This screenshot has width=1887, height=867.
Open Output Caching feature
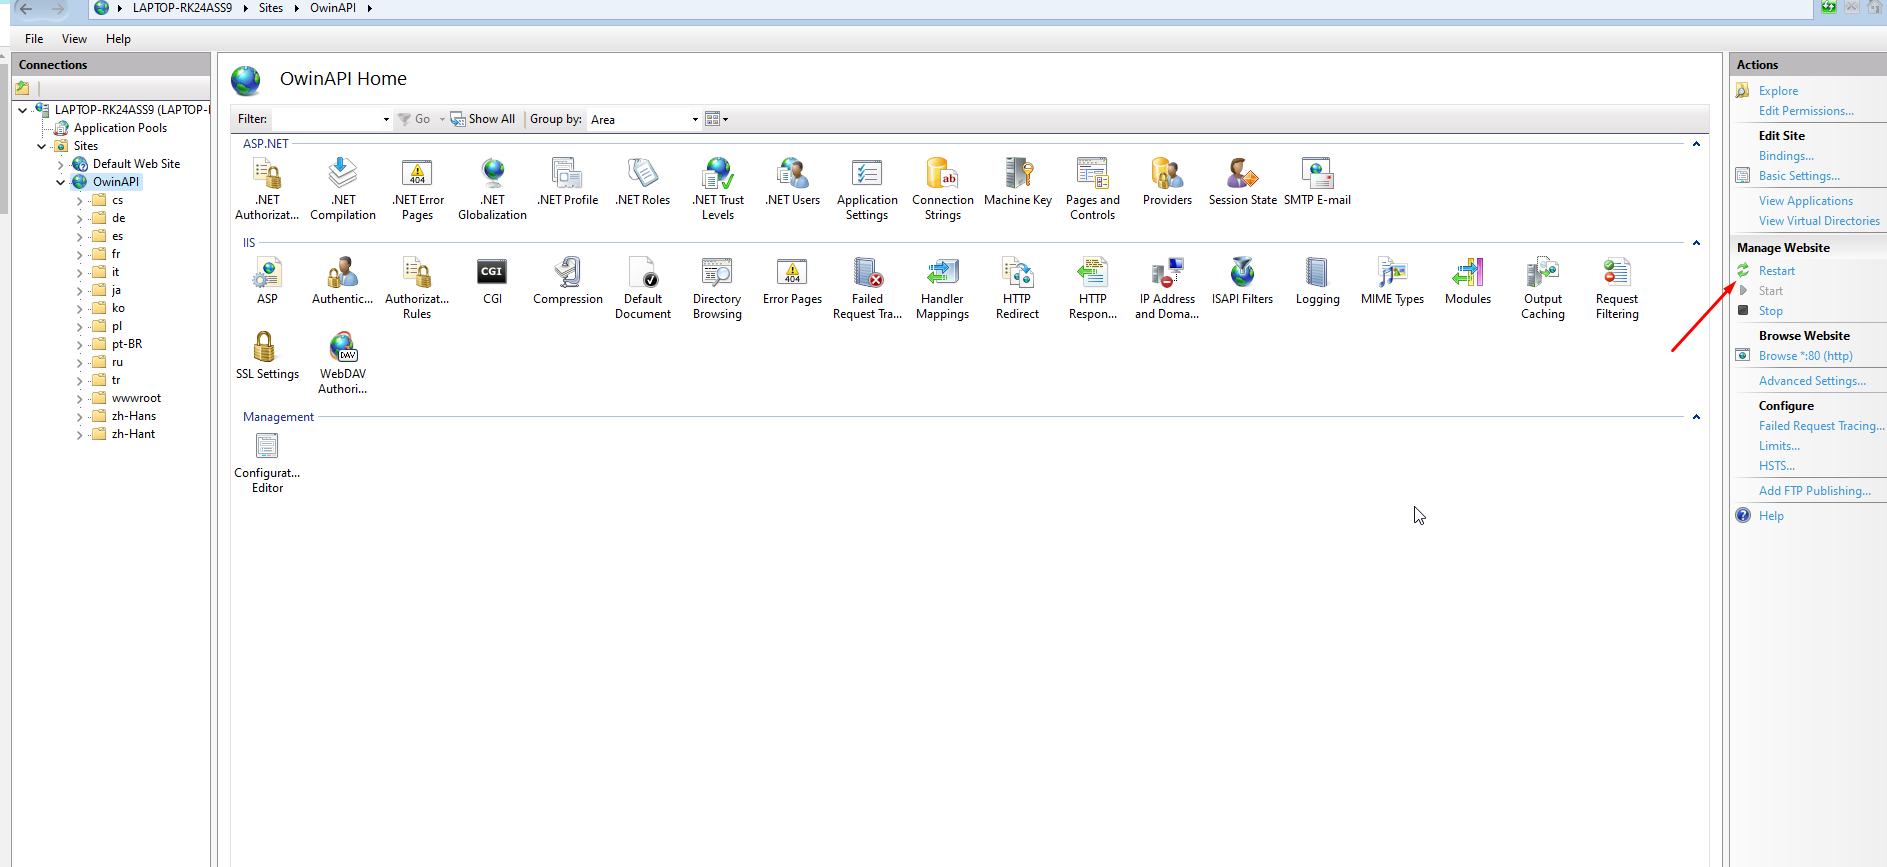tap(1543, 288)
